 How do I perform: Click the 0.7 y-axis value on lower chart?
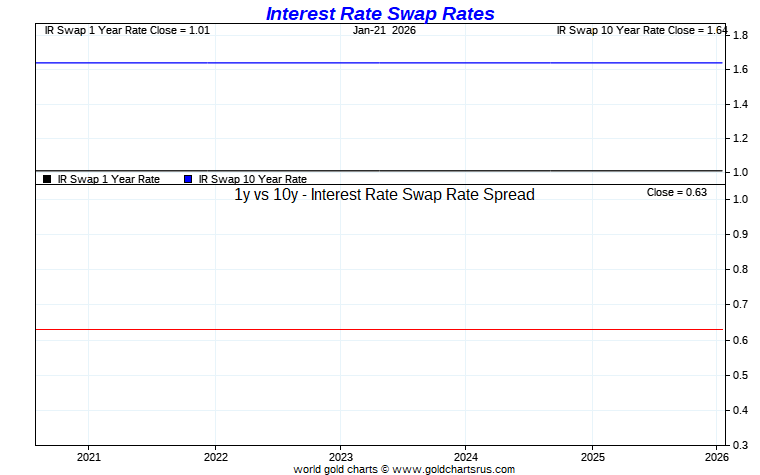pos(740,304)
